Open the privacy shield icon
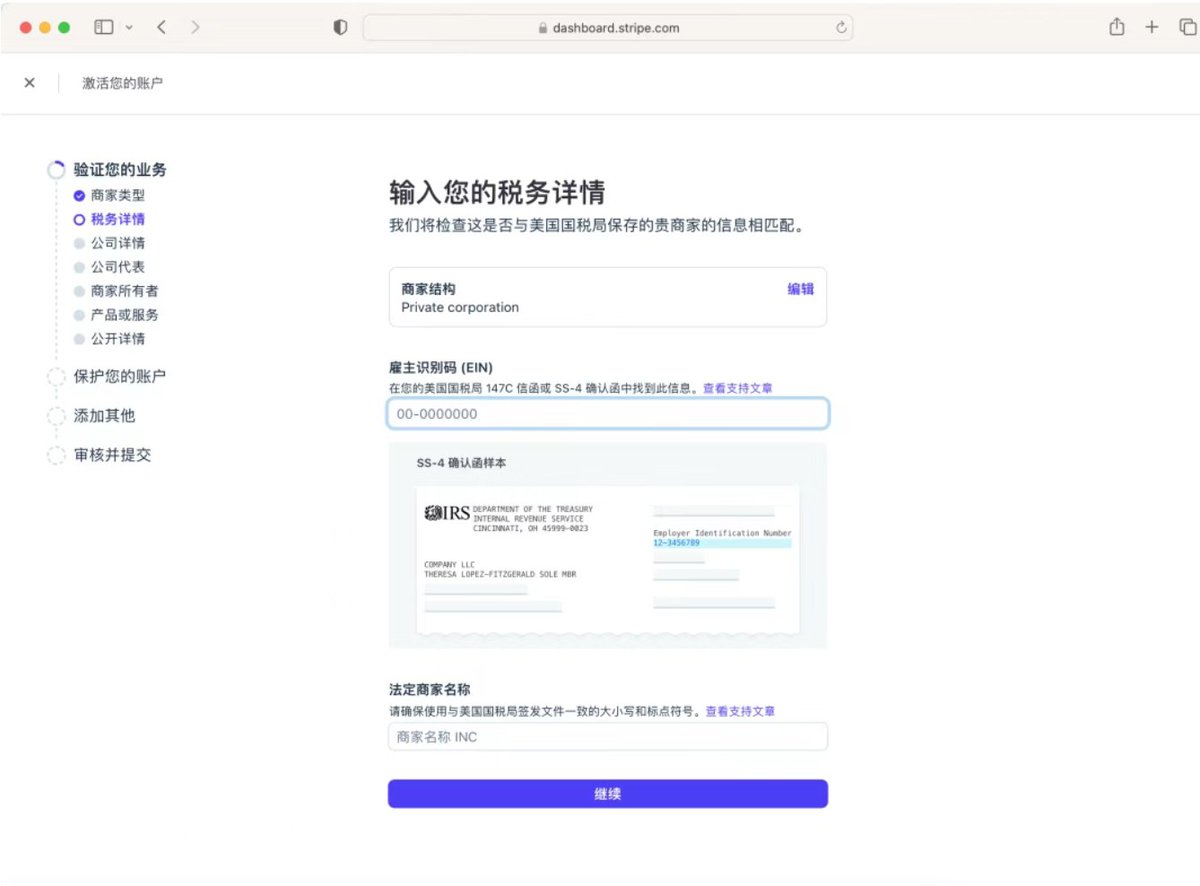Screen dimensions: 1200x886 click(340, 28)
